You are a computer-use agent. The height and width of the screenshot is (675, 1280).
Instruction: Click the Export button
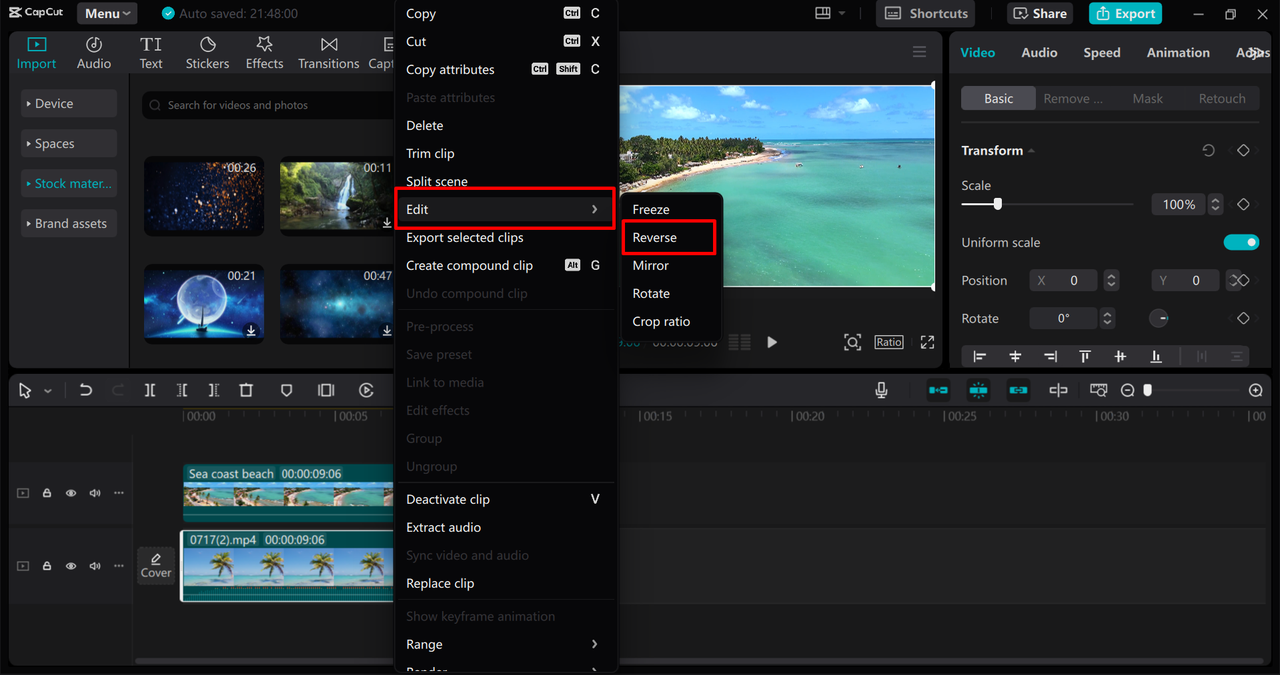pyautogui.click(x=1125, y=13)
